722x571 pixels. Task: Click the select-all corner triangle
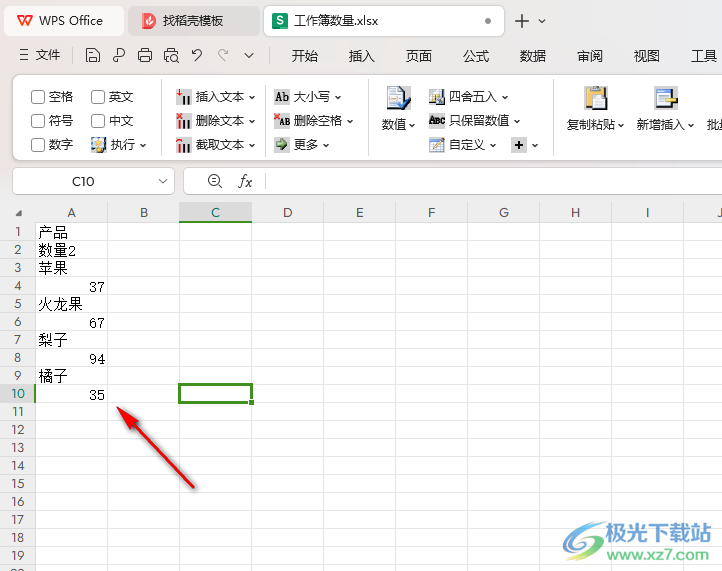coord(19,213)
